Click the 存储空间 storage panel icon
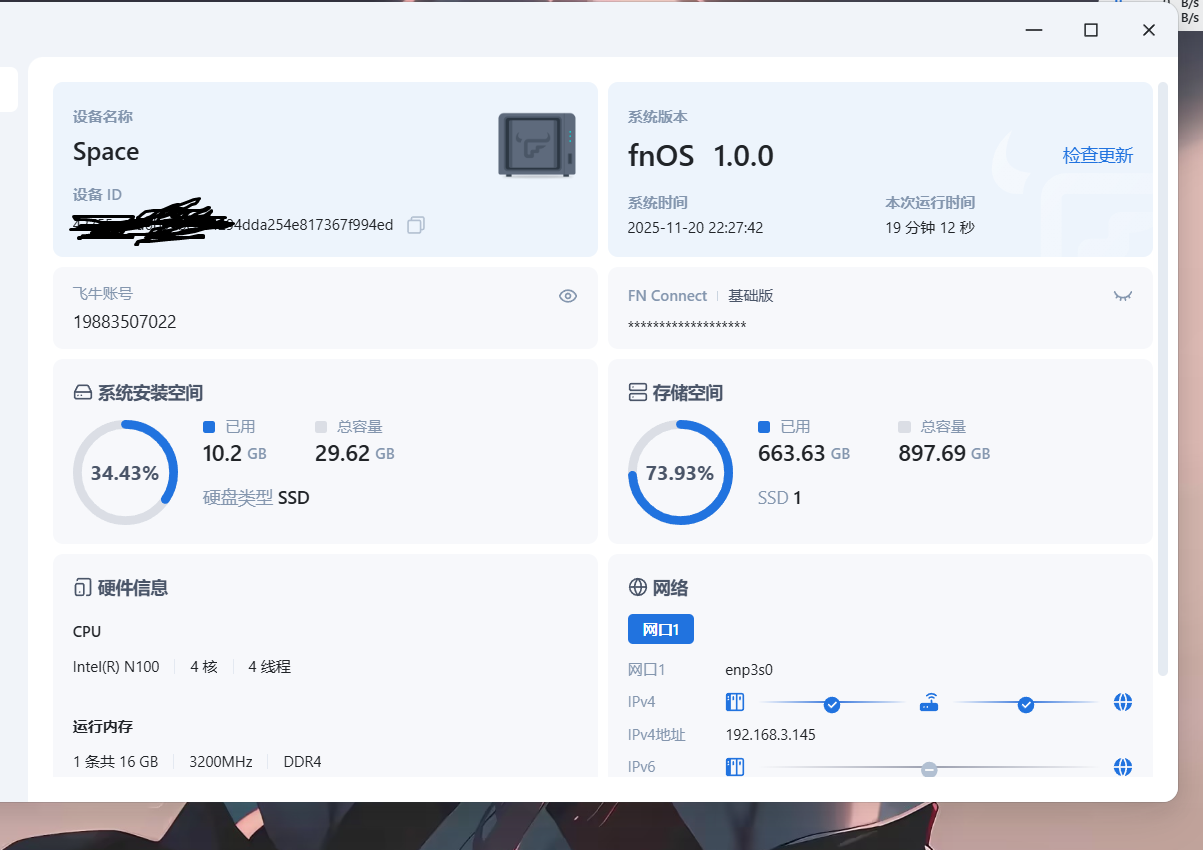This screenshot has width=1203, height=850. (x=637, y=392)
